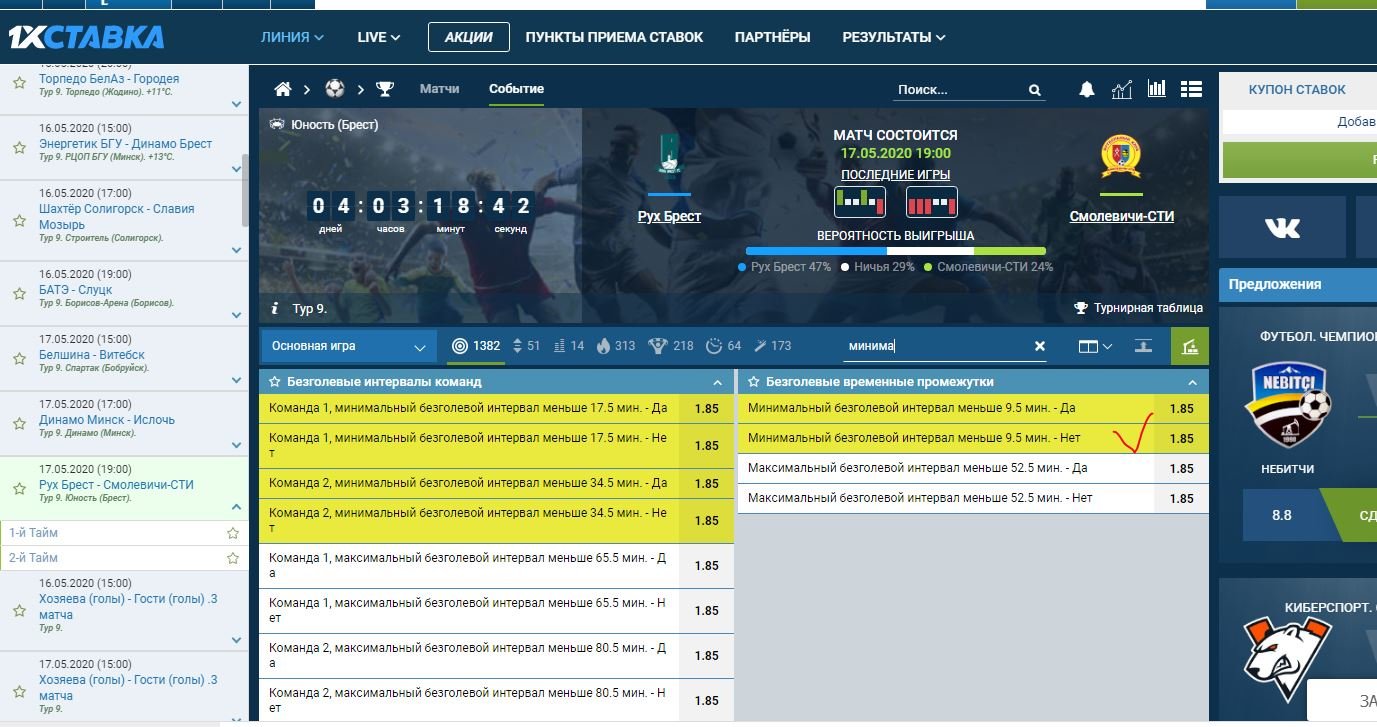Star the Белшина - Витебск match
1377x727 pixels.
pyautogui.click(x=19, y=359)
